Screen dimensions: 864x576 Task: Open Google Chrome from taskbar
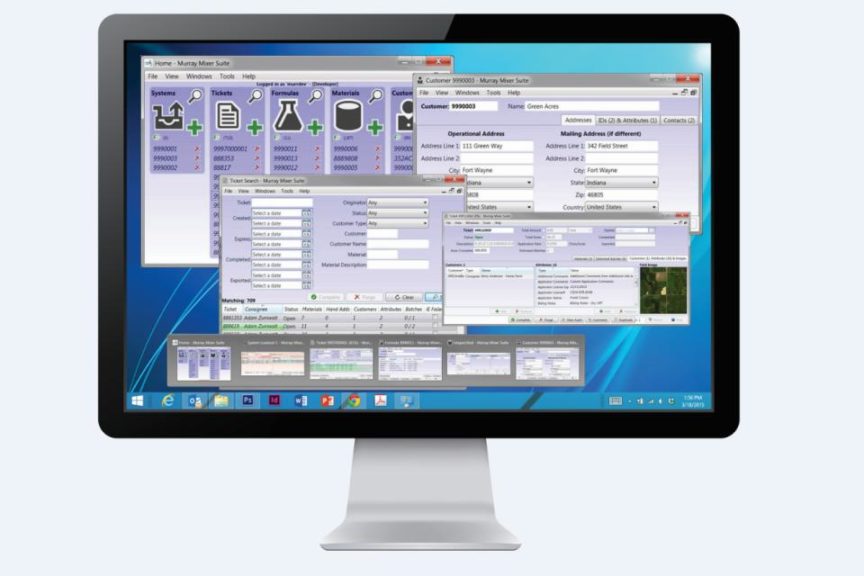click(x=353, y=401)
